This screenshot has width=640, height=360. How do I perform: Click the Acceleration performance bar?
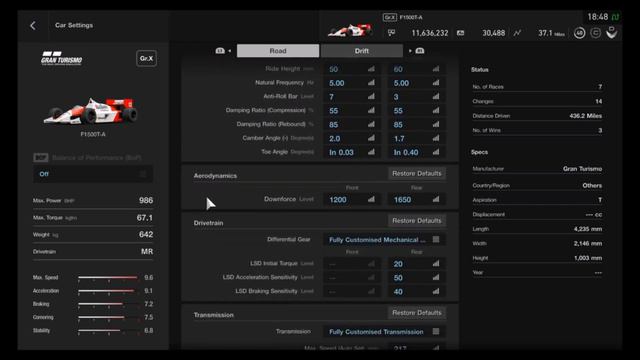pyautogui.click(x=108, y=291)
